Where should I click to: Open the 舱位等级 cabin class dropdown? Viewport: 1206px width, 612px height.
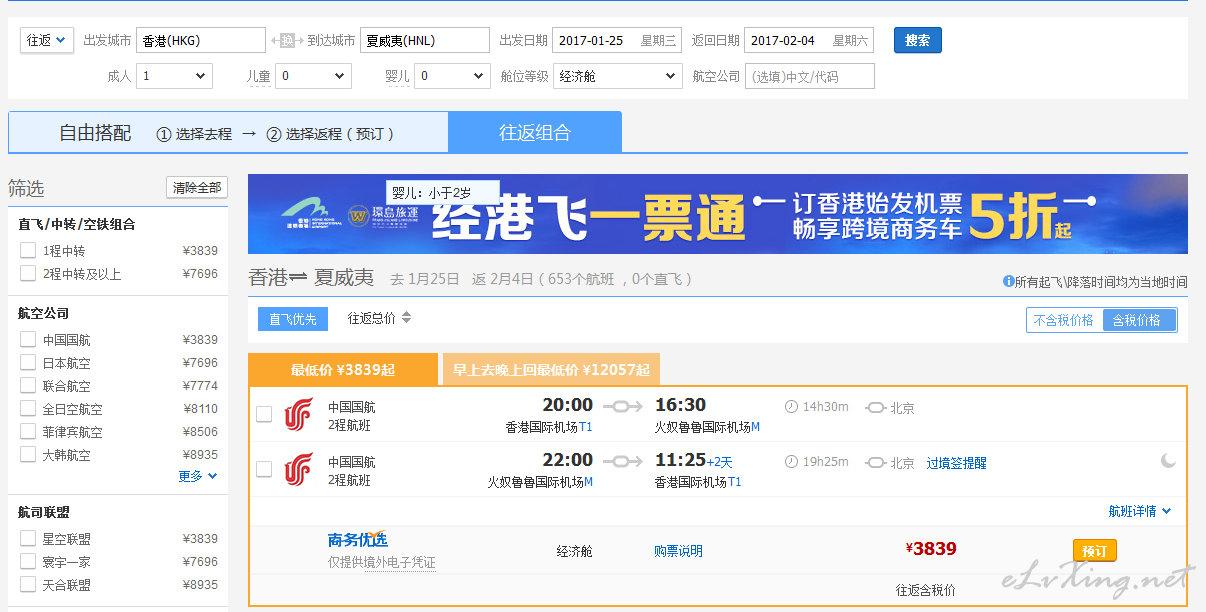tap(619, 76)
